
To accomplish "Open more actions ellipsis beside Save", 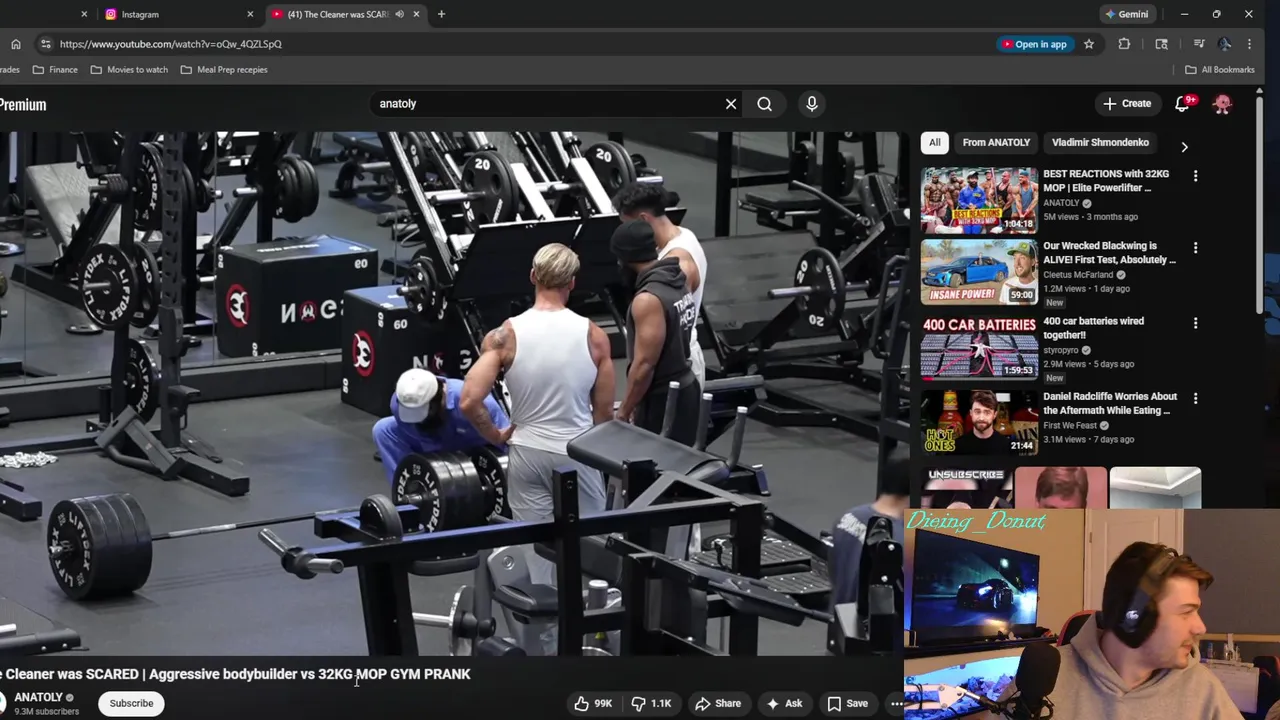I will click(x=896, y=704).
